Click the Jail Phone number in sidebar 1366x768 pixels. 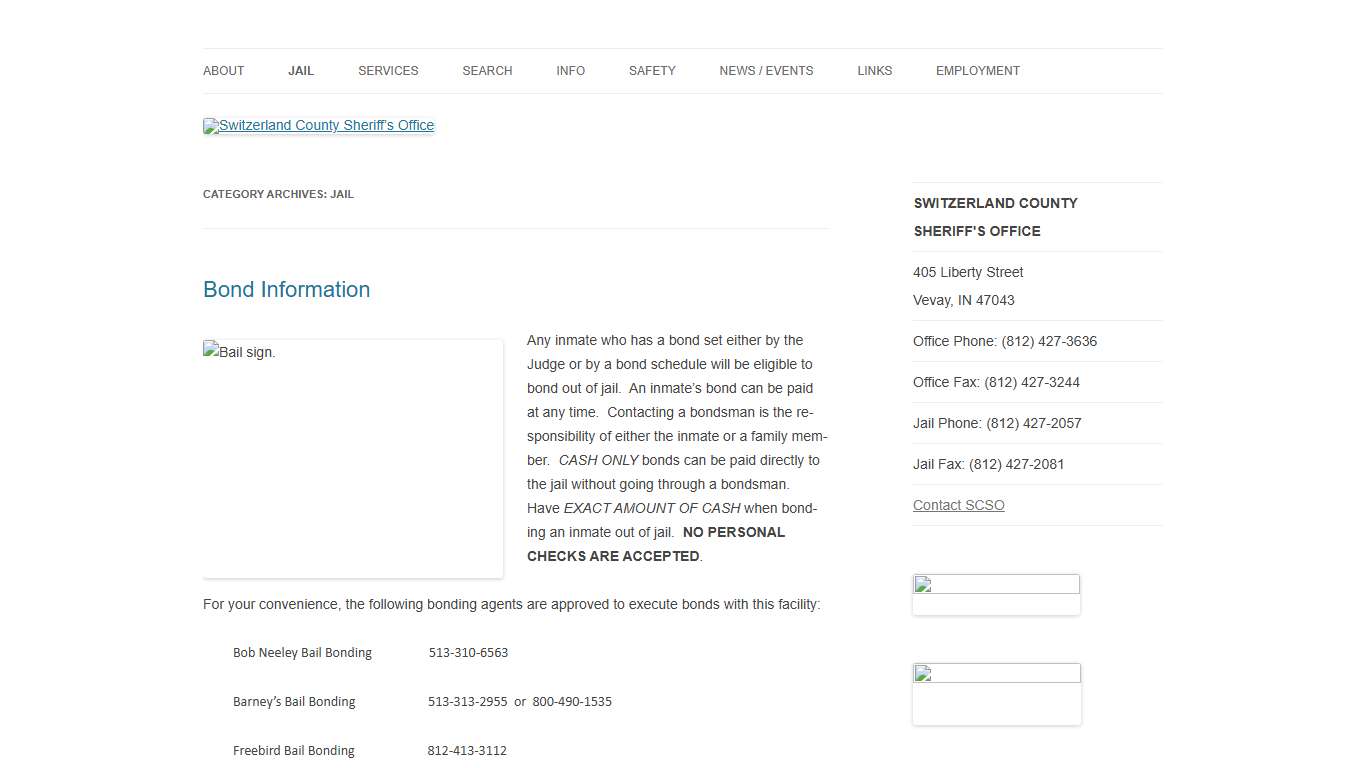pos(1033,424)
